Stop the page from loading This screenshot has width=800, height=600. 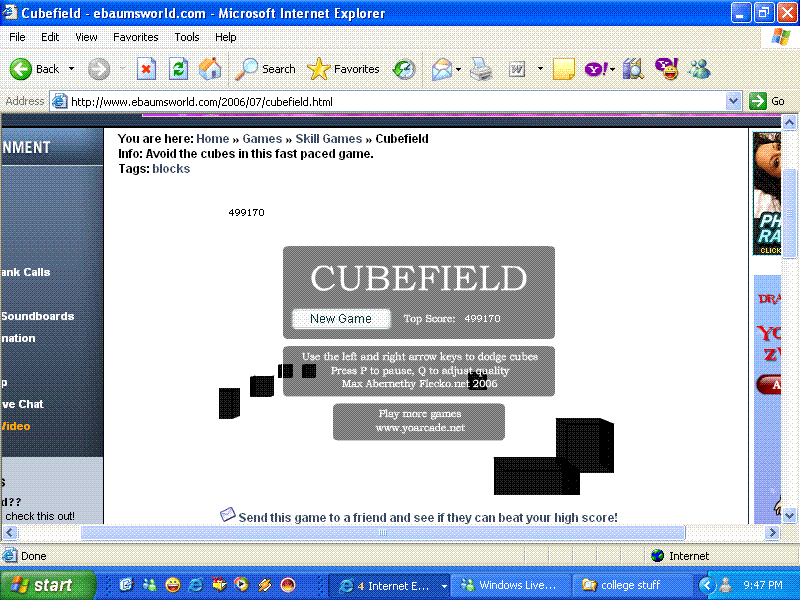[147, 70]
